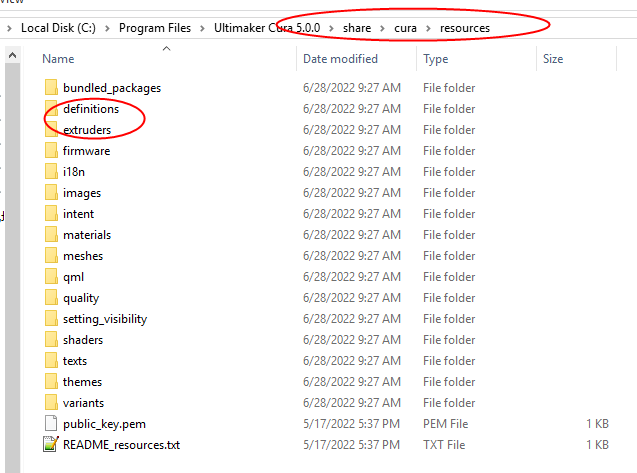Select the public_key.pem file icon
Image resolution: width=637 pixels, height=473 pixels.
tap(51, 424)
